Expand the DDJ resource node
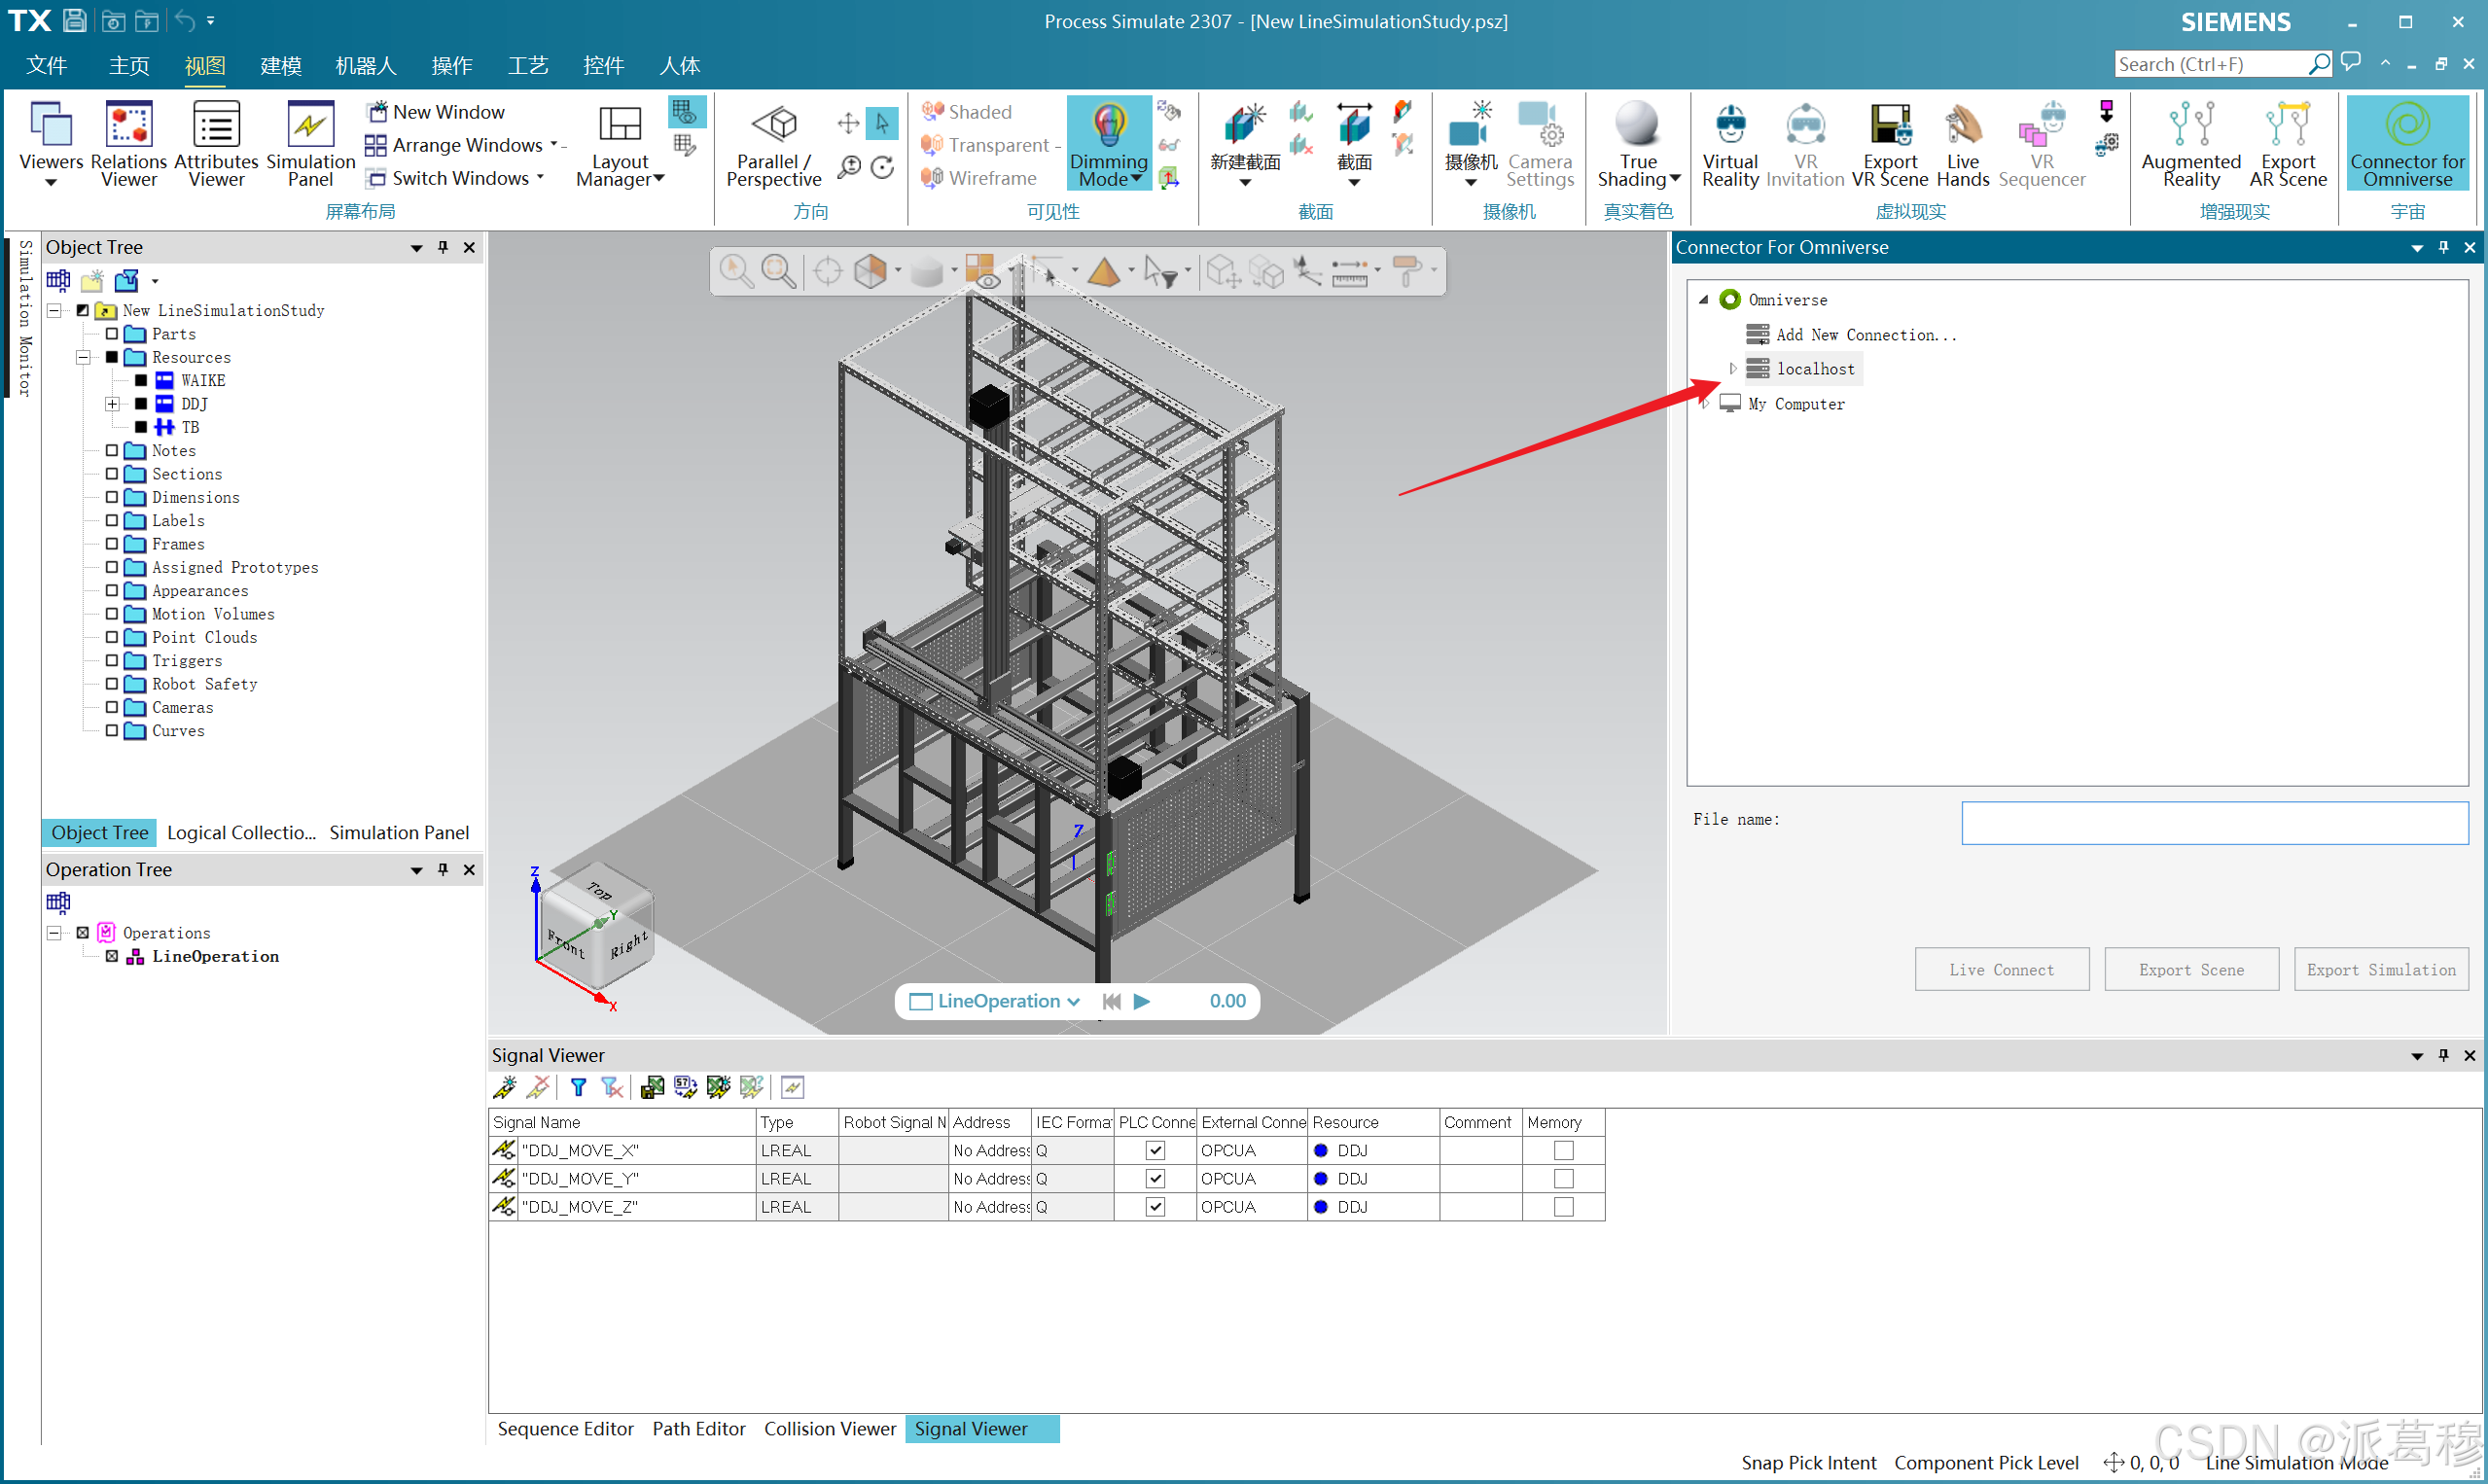The width and height of the screenshot is (2488, 1484). tap(112, 404)
